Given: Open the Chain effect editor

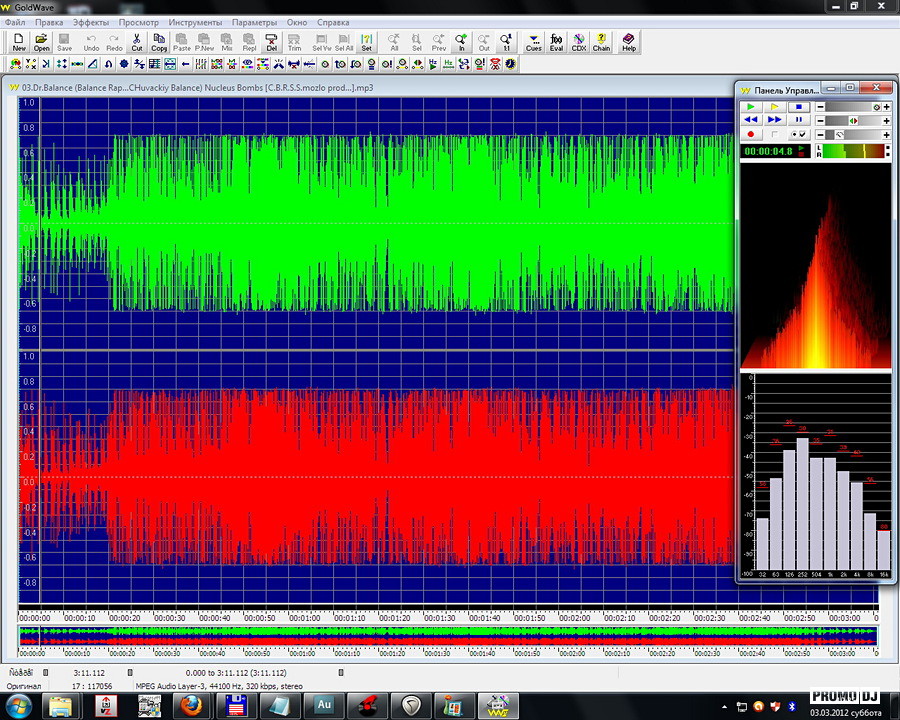Looking at the screenshot, I should [601, 42].
